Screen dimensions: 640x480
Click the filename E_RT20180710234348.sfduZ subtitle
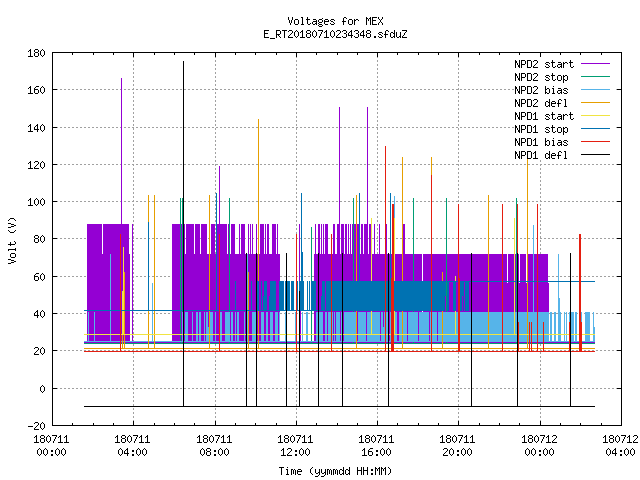[335, 34]
